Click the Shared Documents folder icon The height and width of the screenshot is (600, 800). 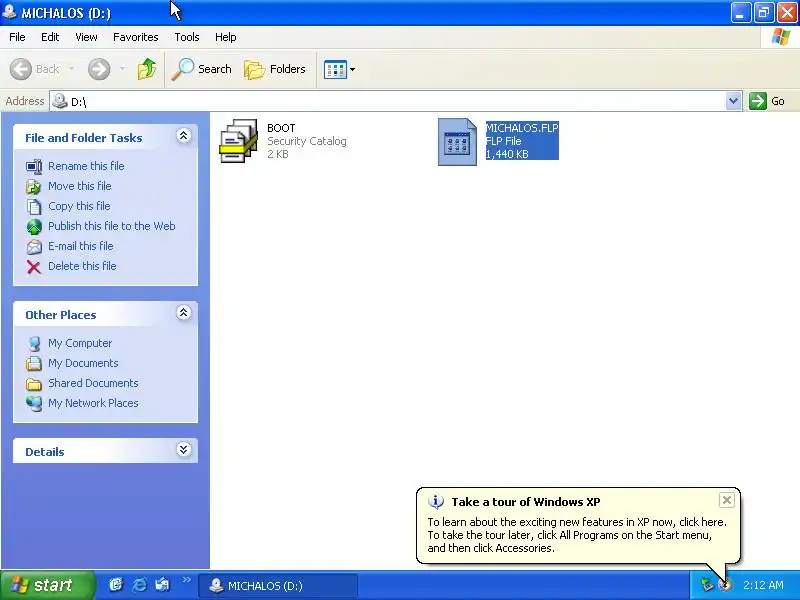pos(34,384)
